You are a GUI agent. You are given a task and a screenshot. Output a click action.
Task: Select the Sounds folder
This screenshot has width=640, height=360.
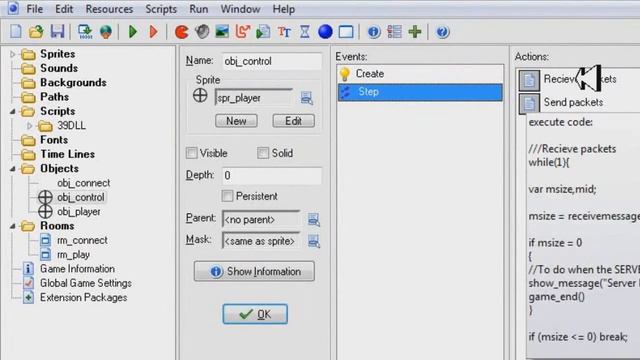tap(59, 68)
